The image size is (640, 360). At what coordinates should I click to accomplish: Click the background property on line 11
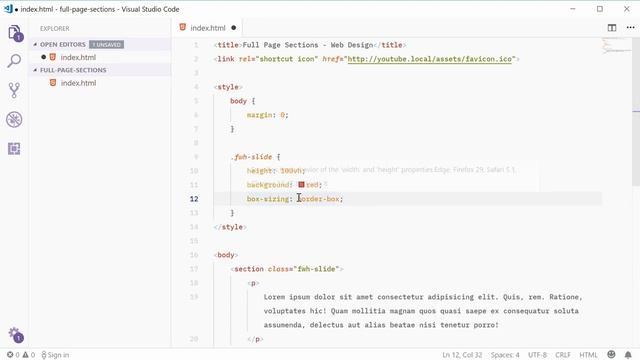267,185
